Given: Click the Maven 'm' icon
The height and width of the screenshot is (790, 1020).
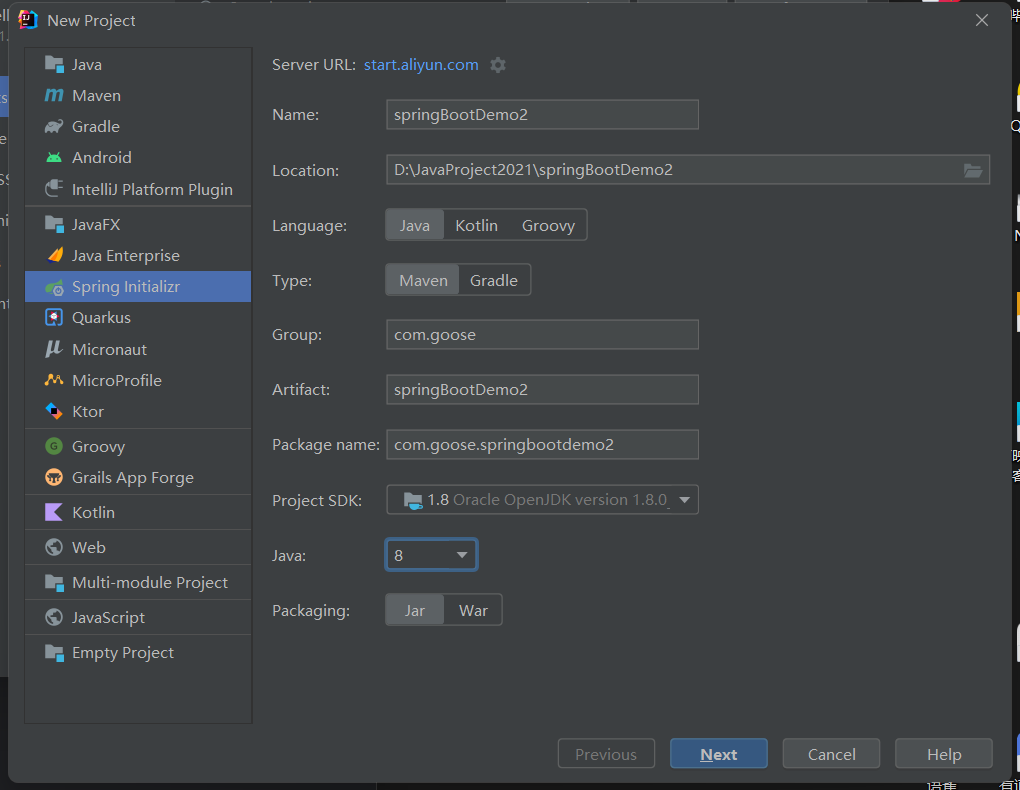Looking at the screenshot, I should [54, 96].
